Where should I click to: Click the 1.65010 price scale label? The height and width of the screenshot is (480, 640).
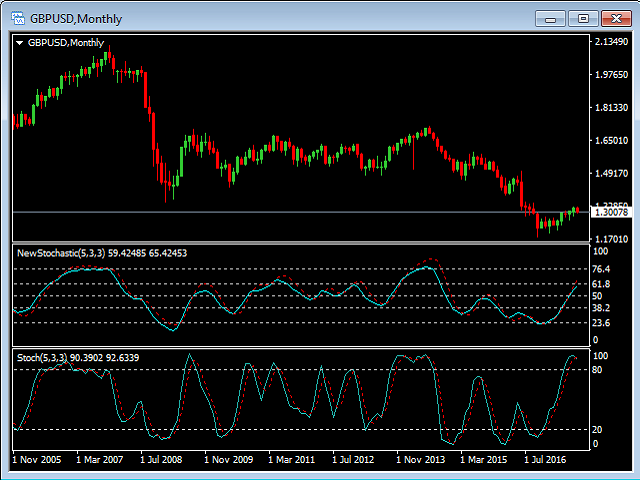pos(610,141)
